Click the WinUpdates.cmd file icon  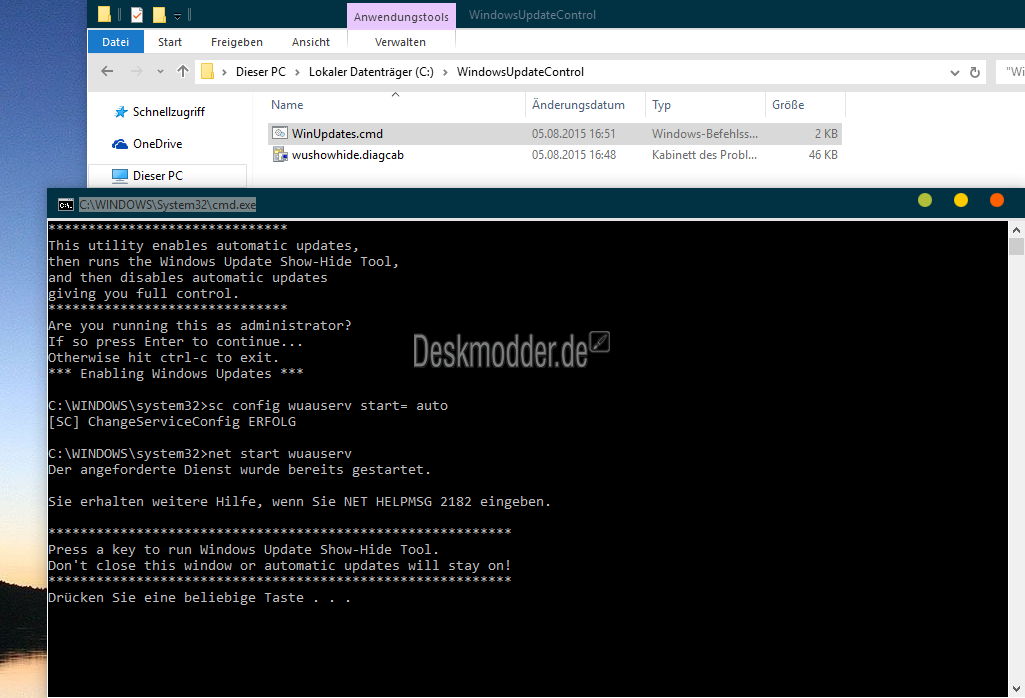280,133
